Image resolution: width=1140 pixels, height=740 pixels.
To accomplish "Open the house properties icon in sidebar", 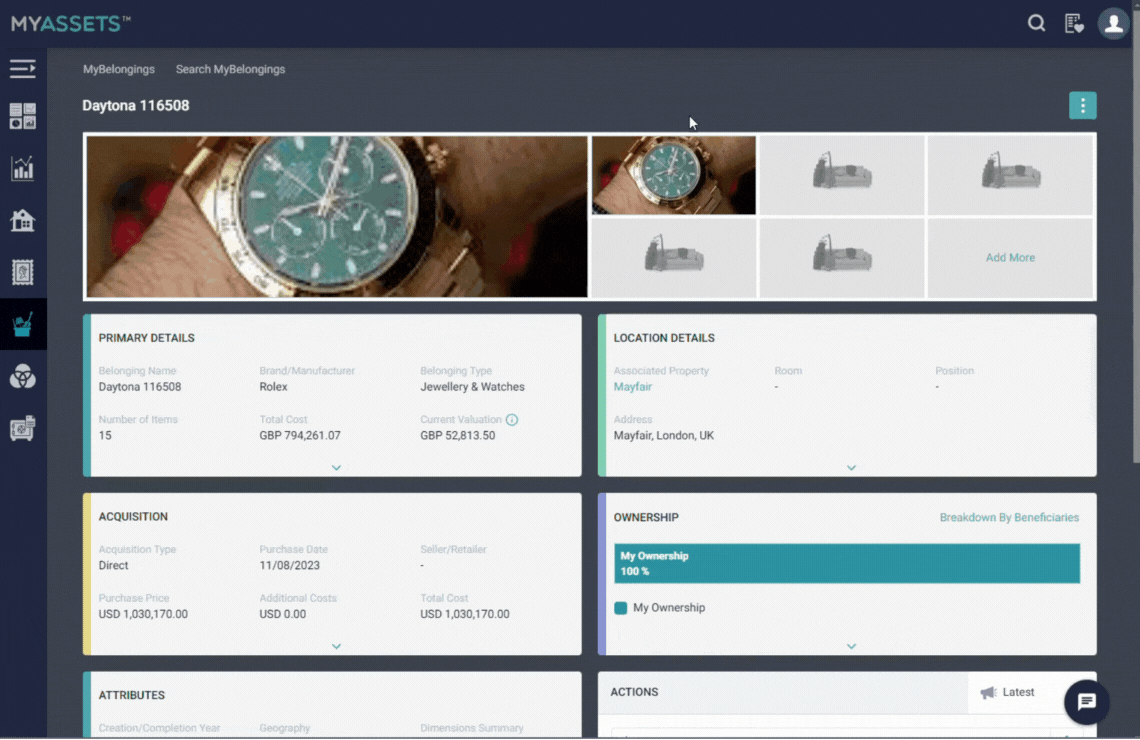I will (x=23, y=220).
